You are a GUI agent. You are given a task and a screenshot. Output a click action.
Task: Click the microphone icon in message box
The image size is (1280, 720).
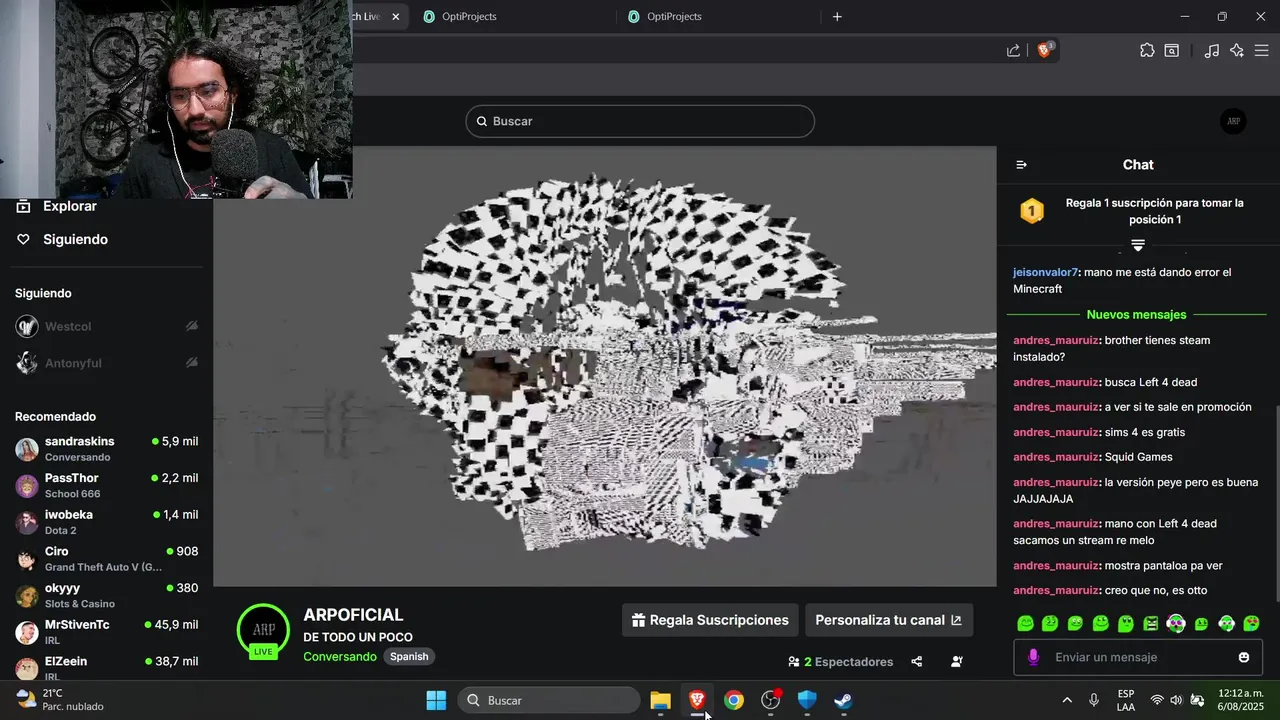1033,657
